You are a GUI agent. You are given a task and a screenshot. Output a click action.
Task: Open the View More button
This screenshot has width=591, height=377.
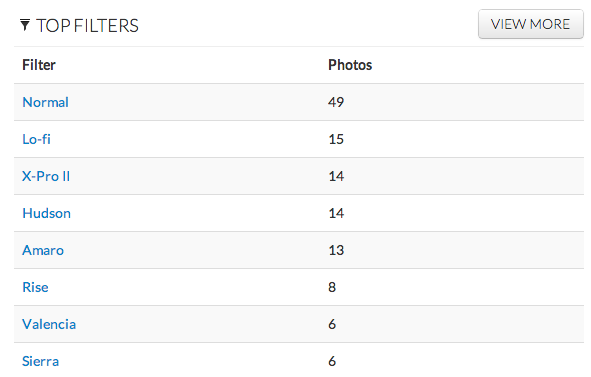pyautogui.click(x=531, y=24)
